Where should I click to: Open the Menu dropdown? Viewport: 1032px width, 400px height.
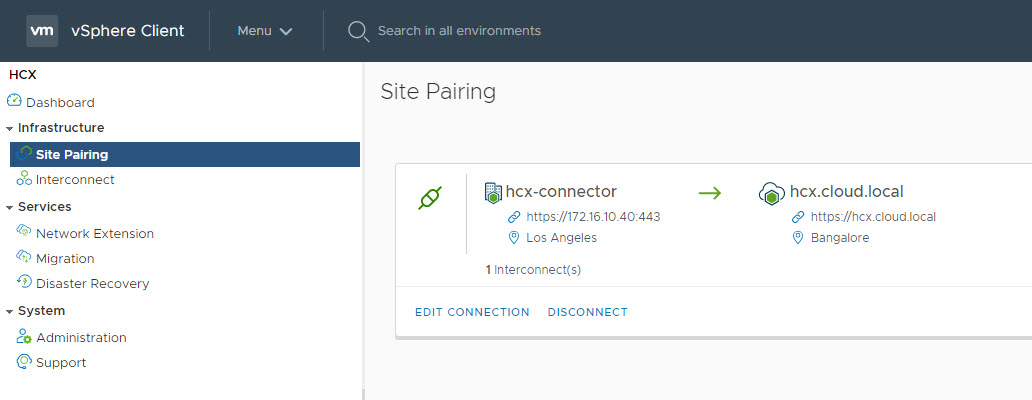(265, 31)
